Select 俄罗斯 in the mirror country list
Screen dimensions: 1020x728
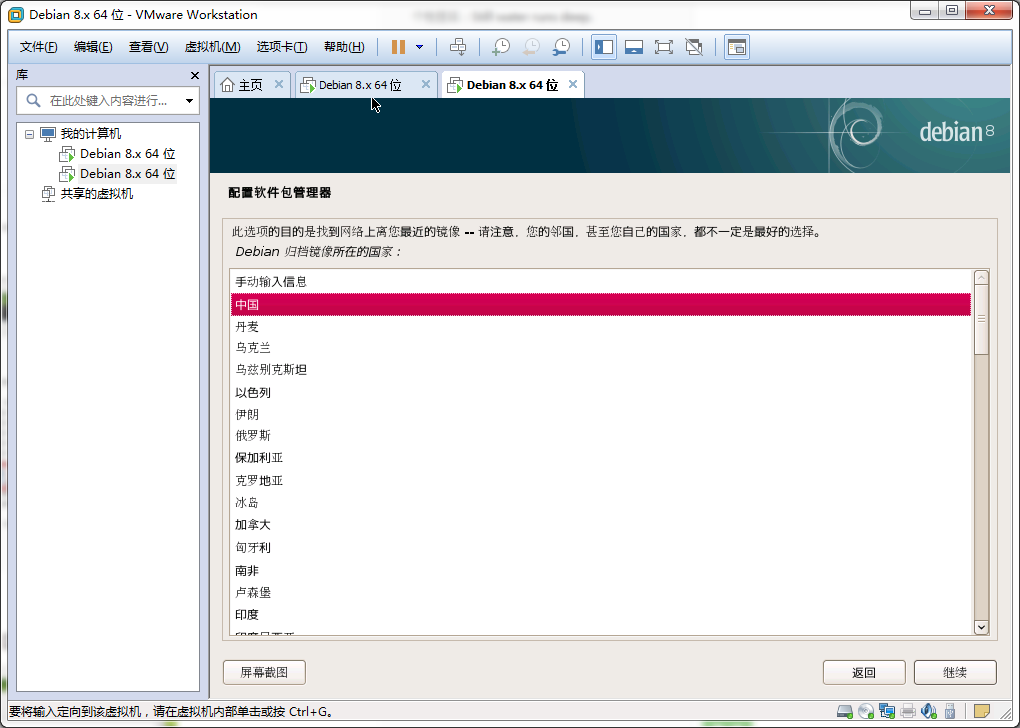pos(600,436)
